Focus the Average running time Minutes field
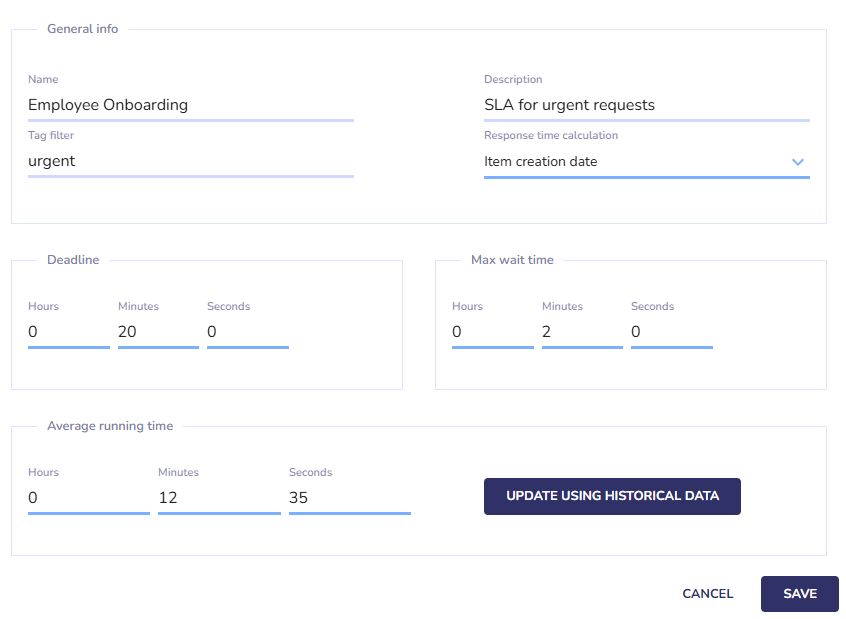The image size is (846, 619). 219,498
